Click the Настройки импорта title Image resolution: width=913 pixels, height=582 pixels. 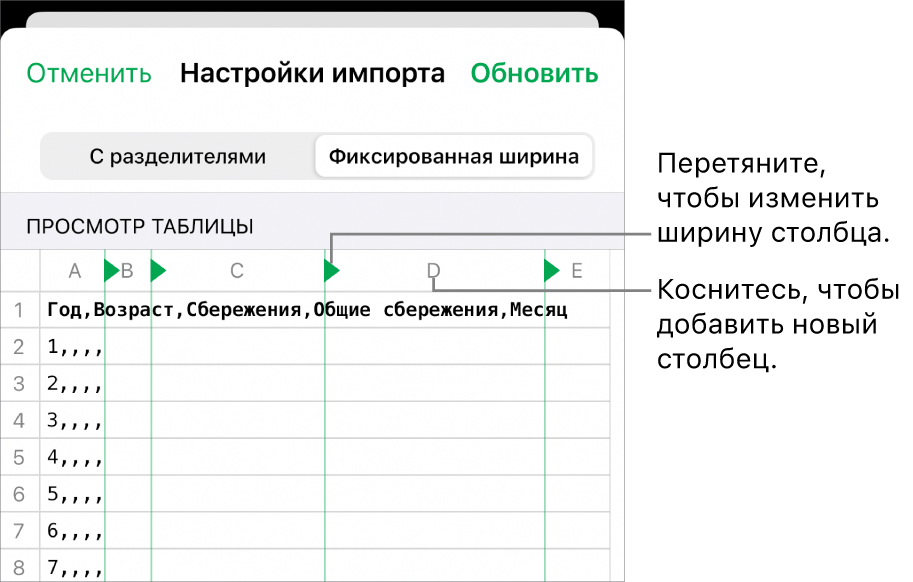tap(312, 74)
